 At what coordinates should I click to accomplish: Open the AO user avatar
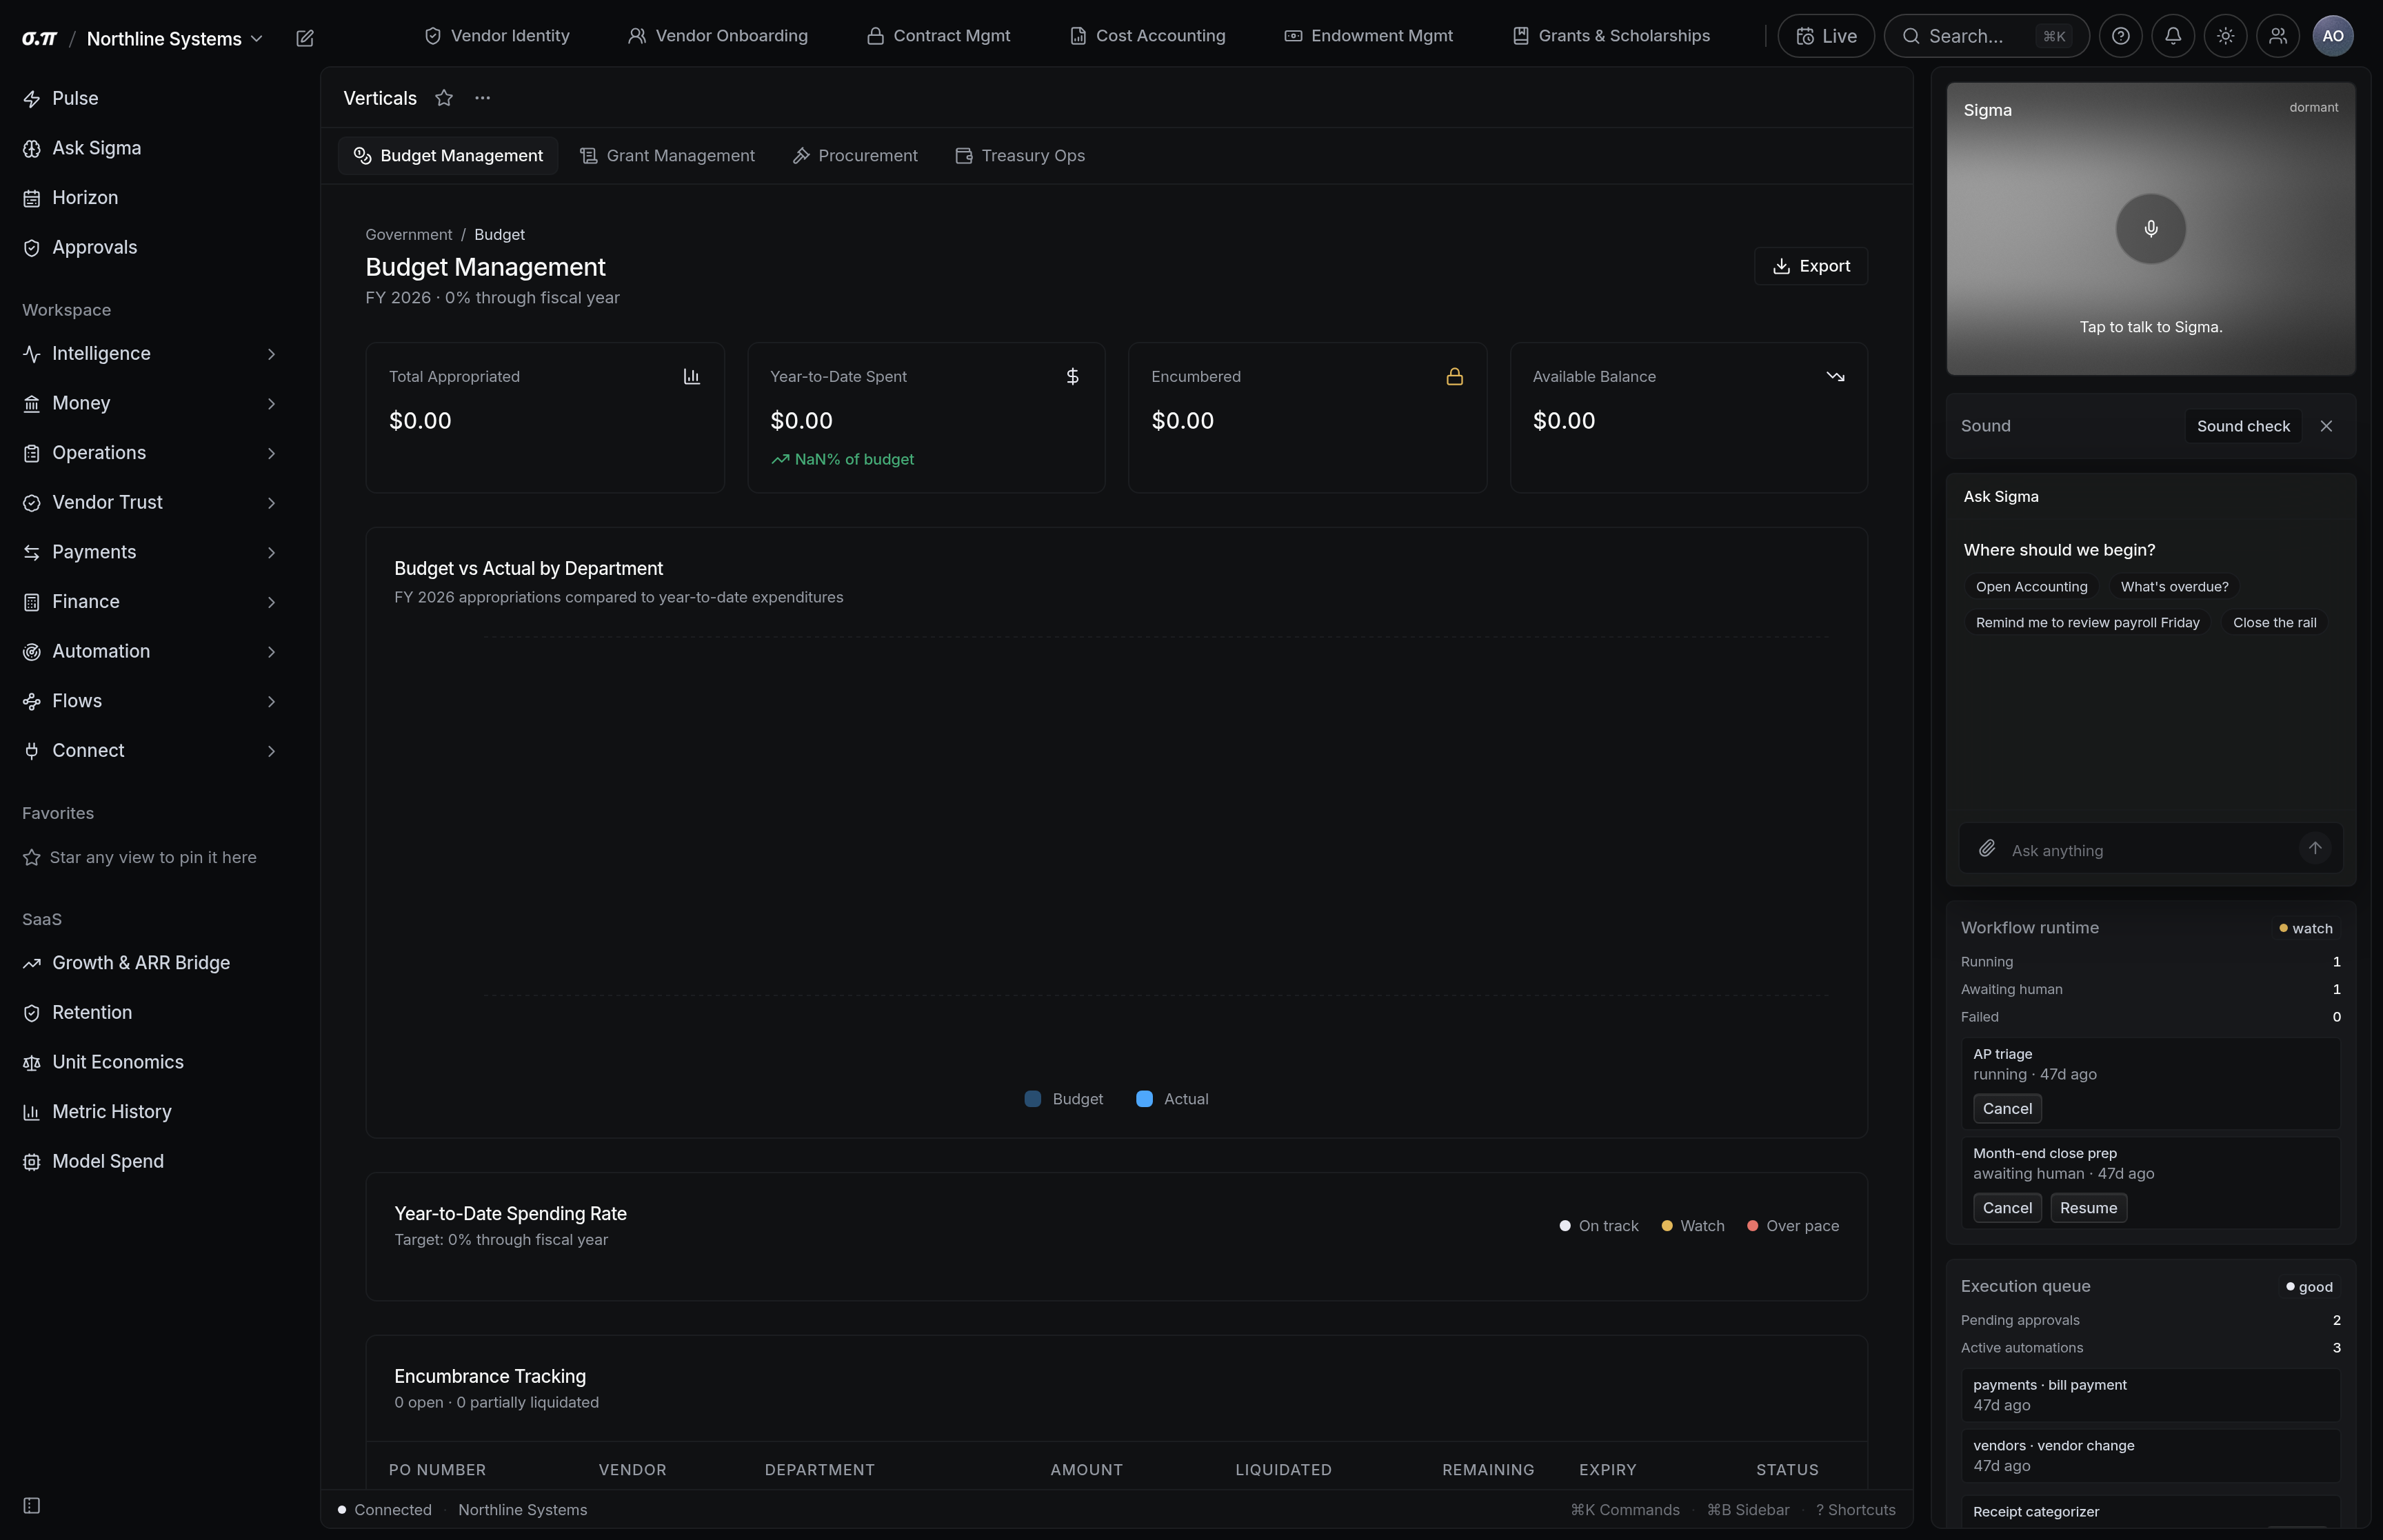click(x=2333, y=36)
